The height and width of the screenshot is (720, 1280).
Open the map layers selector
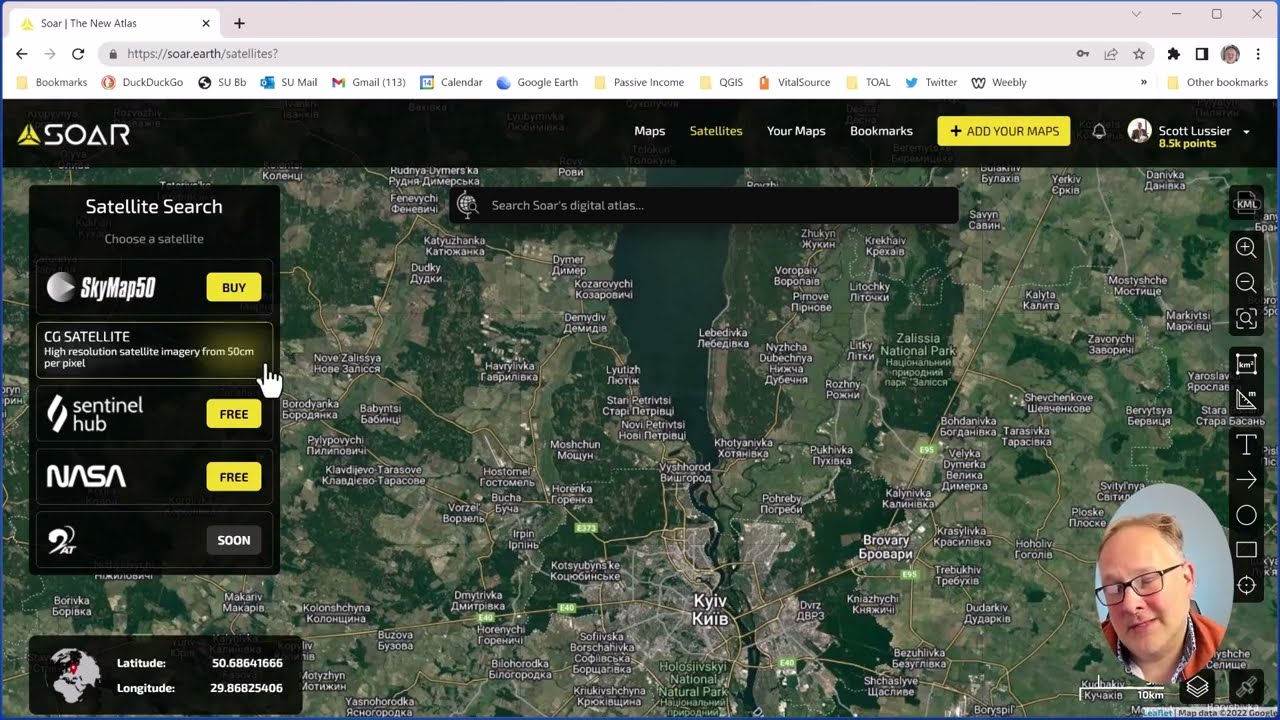[1197, 688]
